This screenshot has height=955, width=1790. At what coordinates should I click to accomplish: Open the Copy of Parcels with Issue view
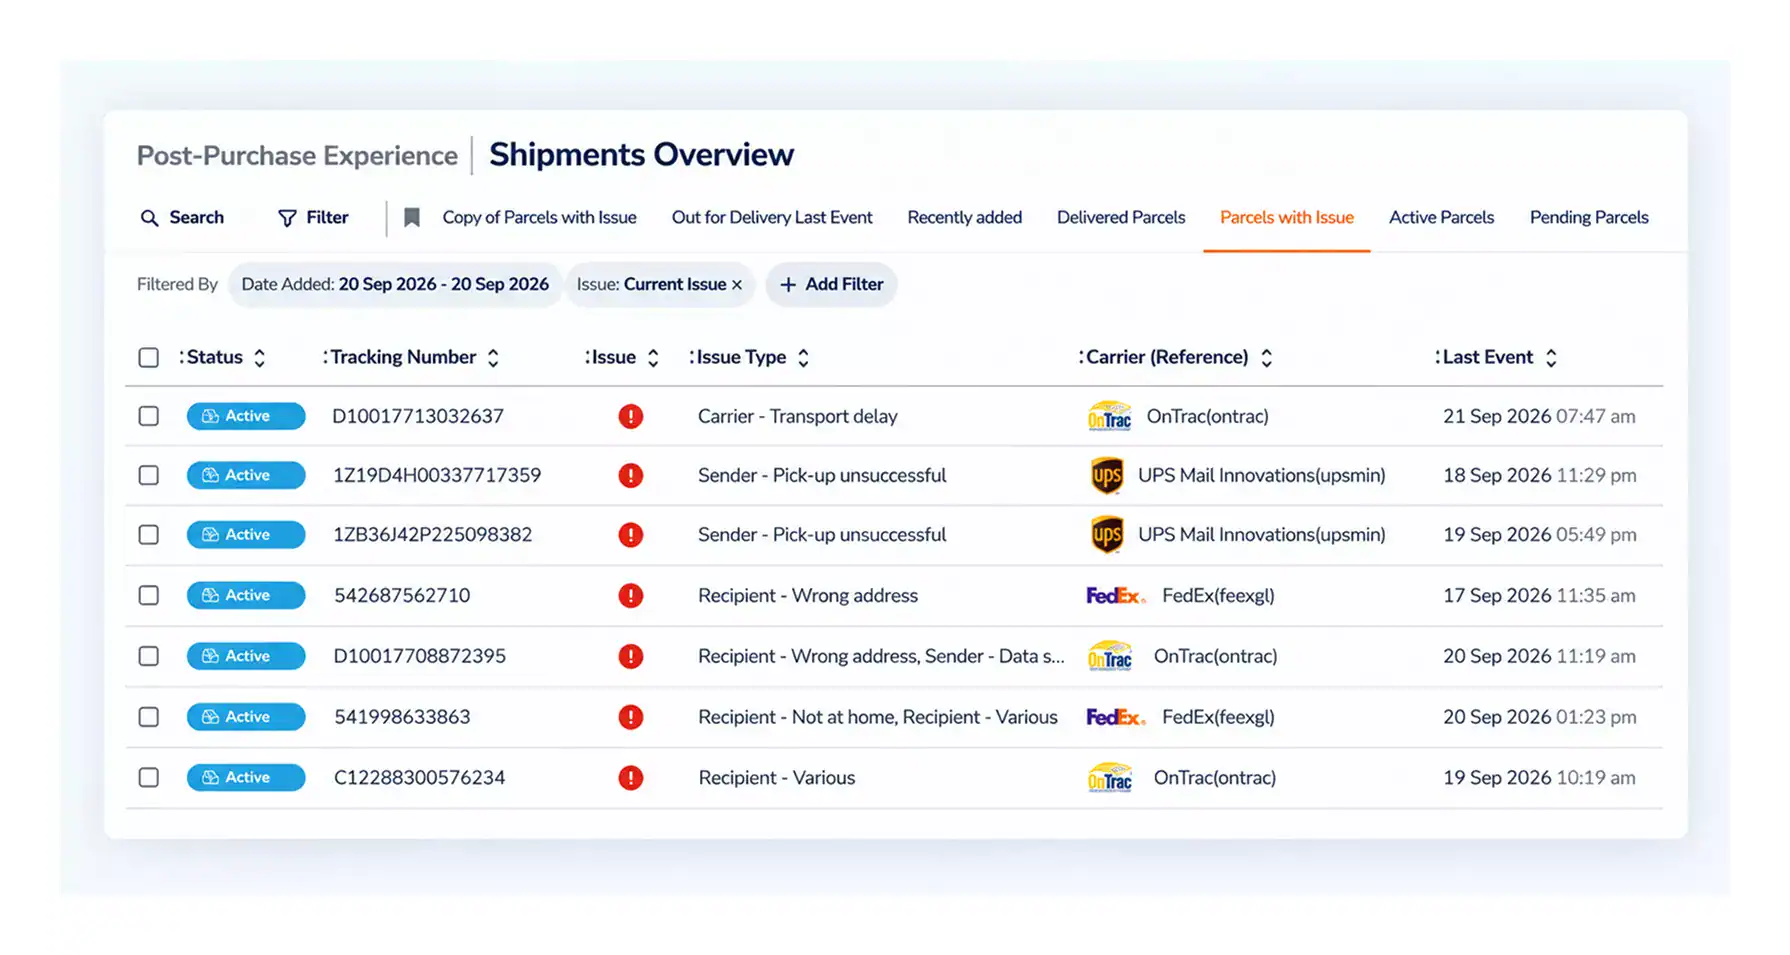pos(539,217)
